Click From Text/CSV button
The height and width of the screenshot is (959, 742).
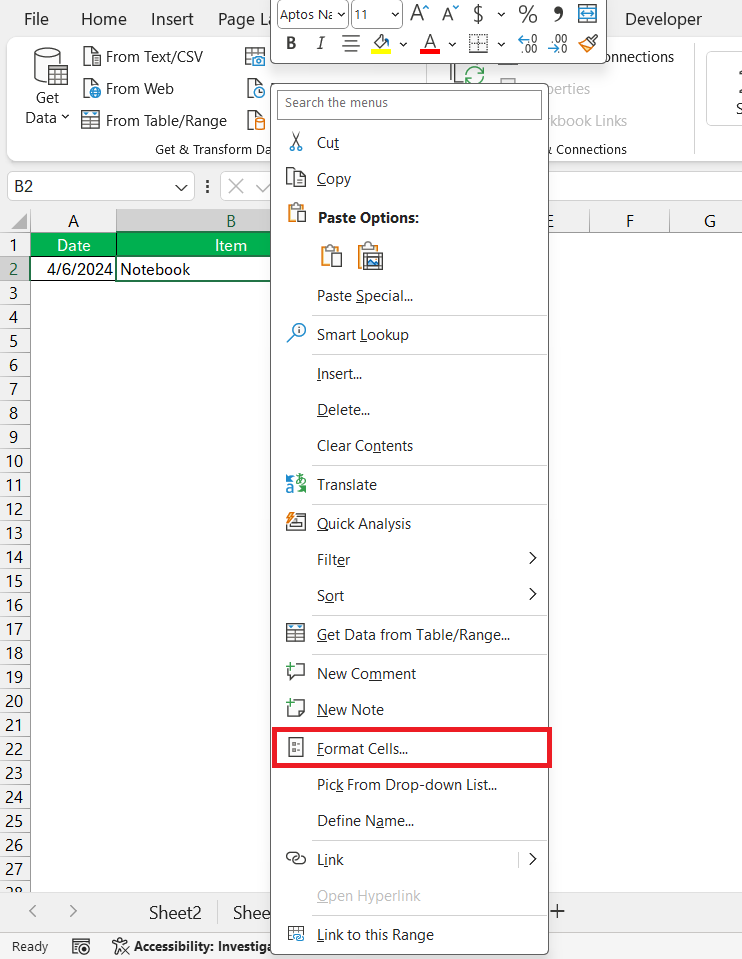(x=142, y=56)
